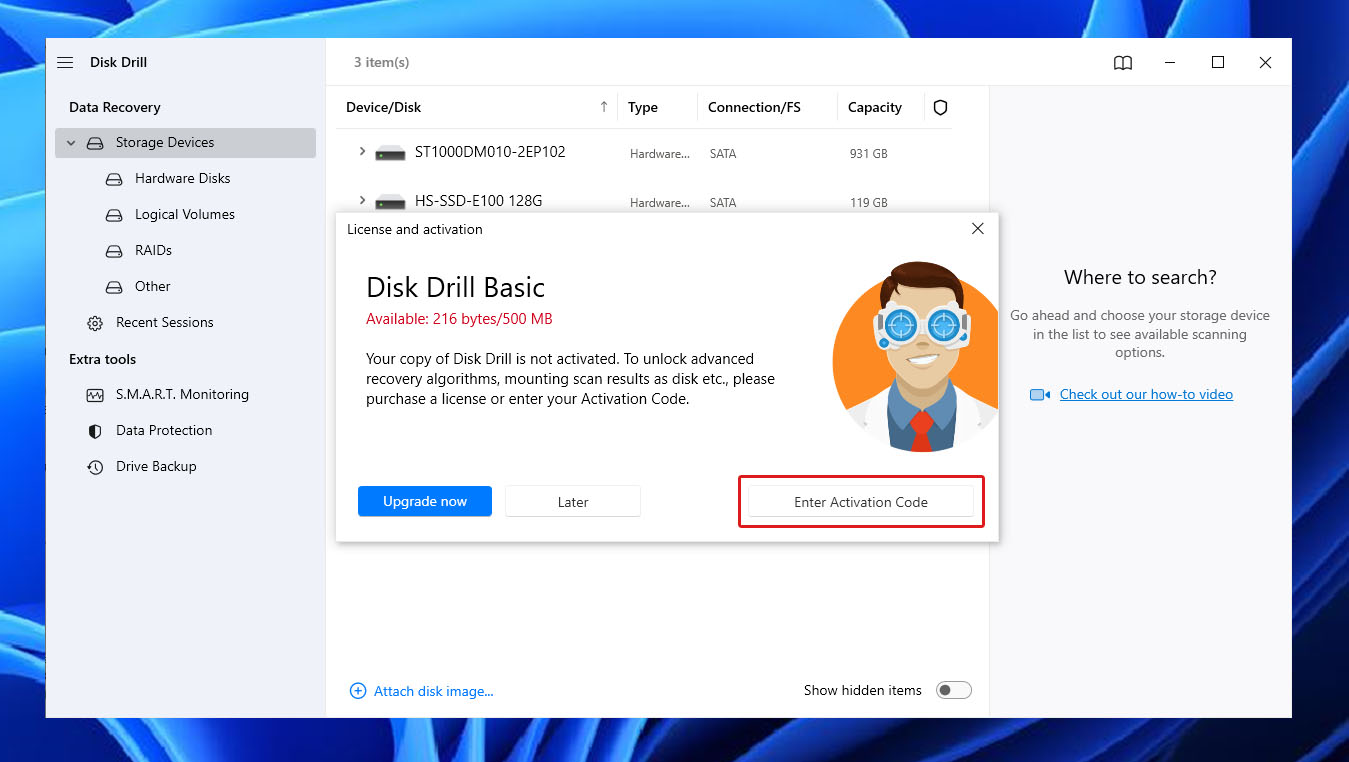Open Attach disk image link
Screen dimensions: 1349x762
pyautogui.click(x=434, y=691)
